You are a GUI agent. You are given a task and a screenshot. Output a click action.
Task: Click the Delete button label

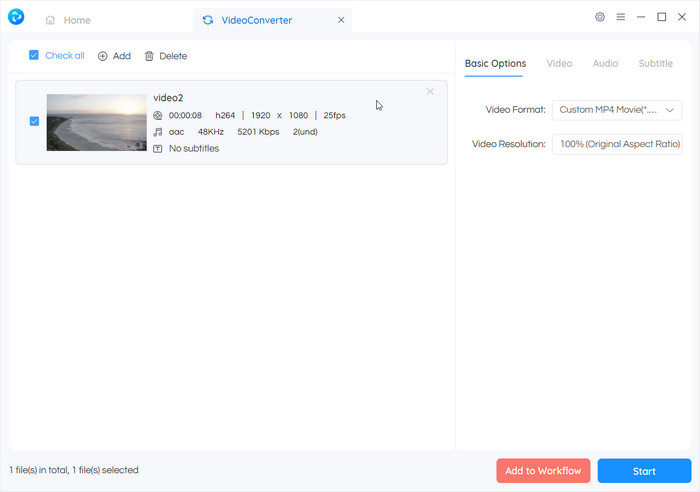point(173,56)
